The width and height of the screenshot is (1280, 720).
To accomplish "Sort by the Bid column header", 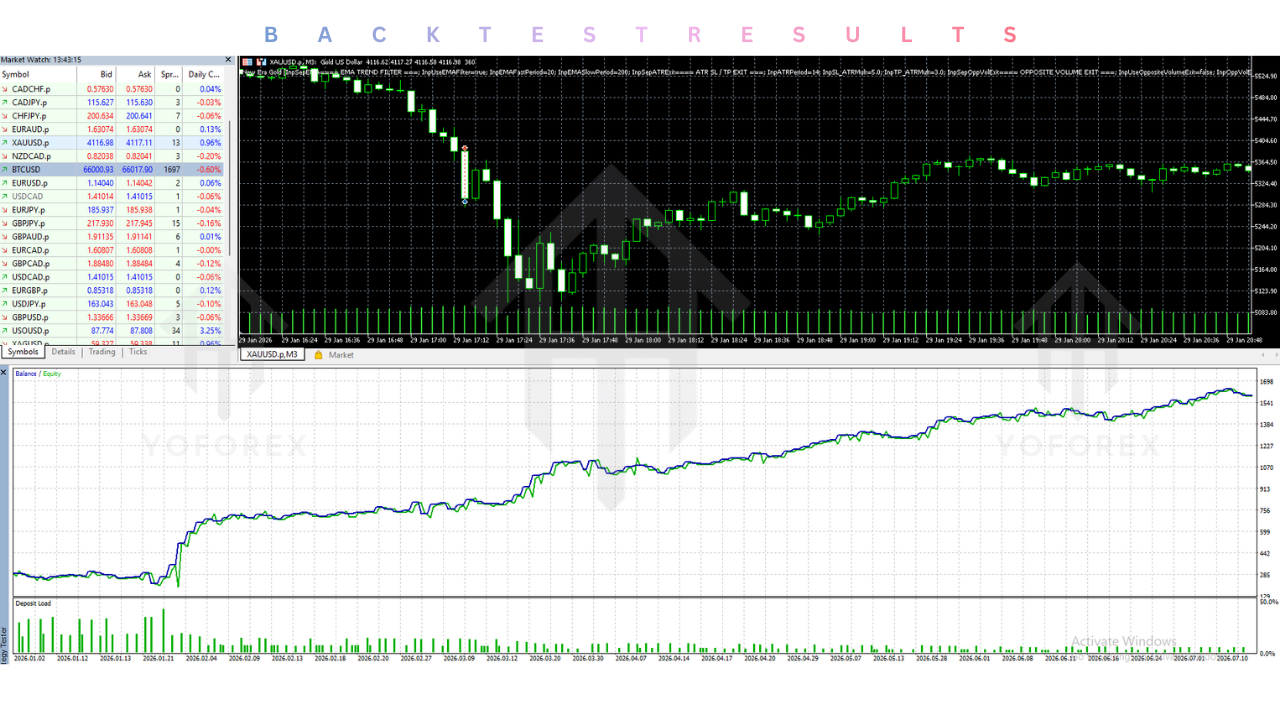I will (x=97, y=74).
